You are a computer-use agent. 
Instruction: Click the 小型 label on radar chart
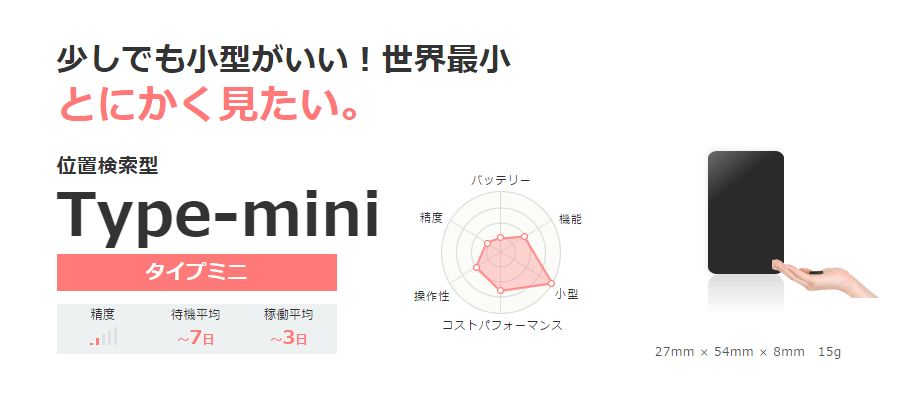pos(566,294)
